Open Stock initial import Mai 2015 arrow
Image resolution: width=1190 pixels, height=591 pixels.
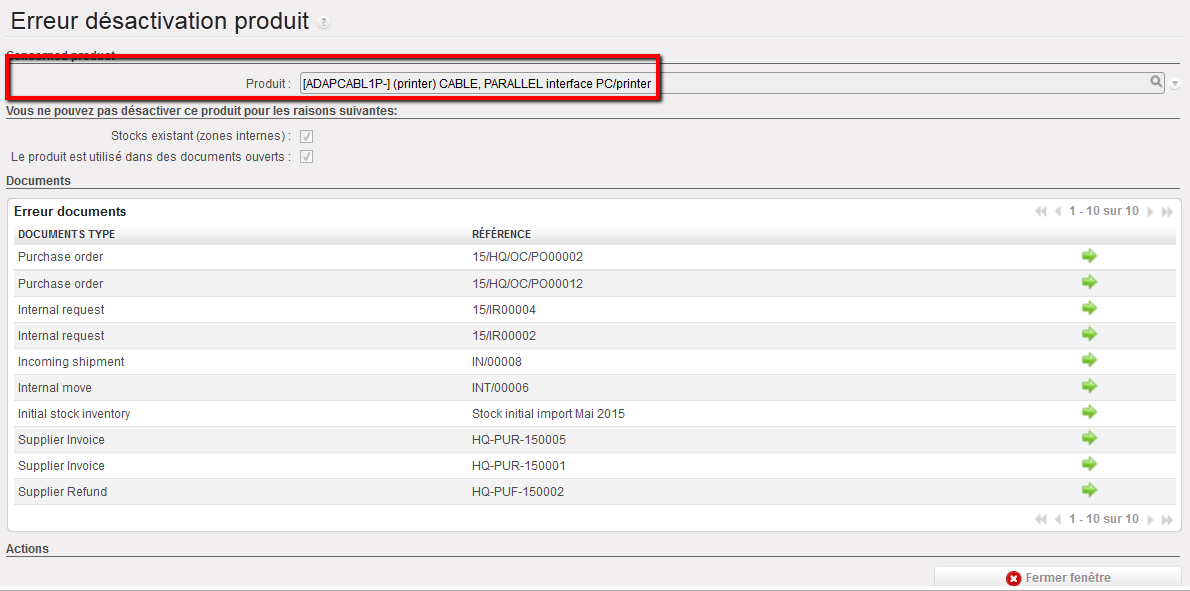pyautogui.click(x=1089, y=413)
